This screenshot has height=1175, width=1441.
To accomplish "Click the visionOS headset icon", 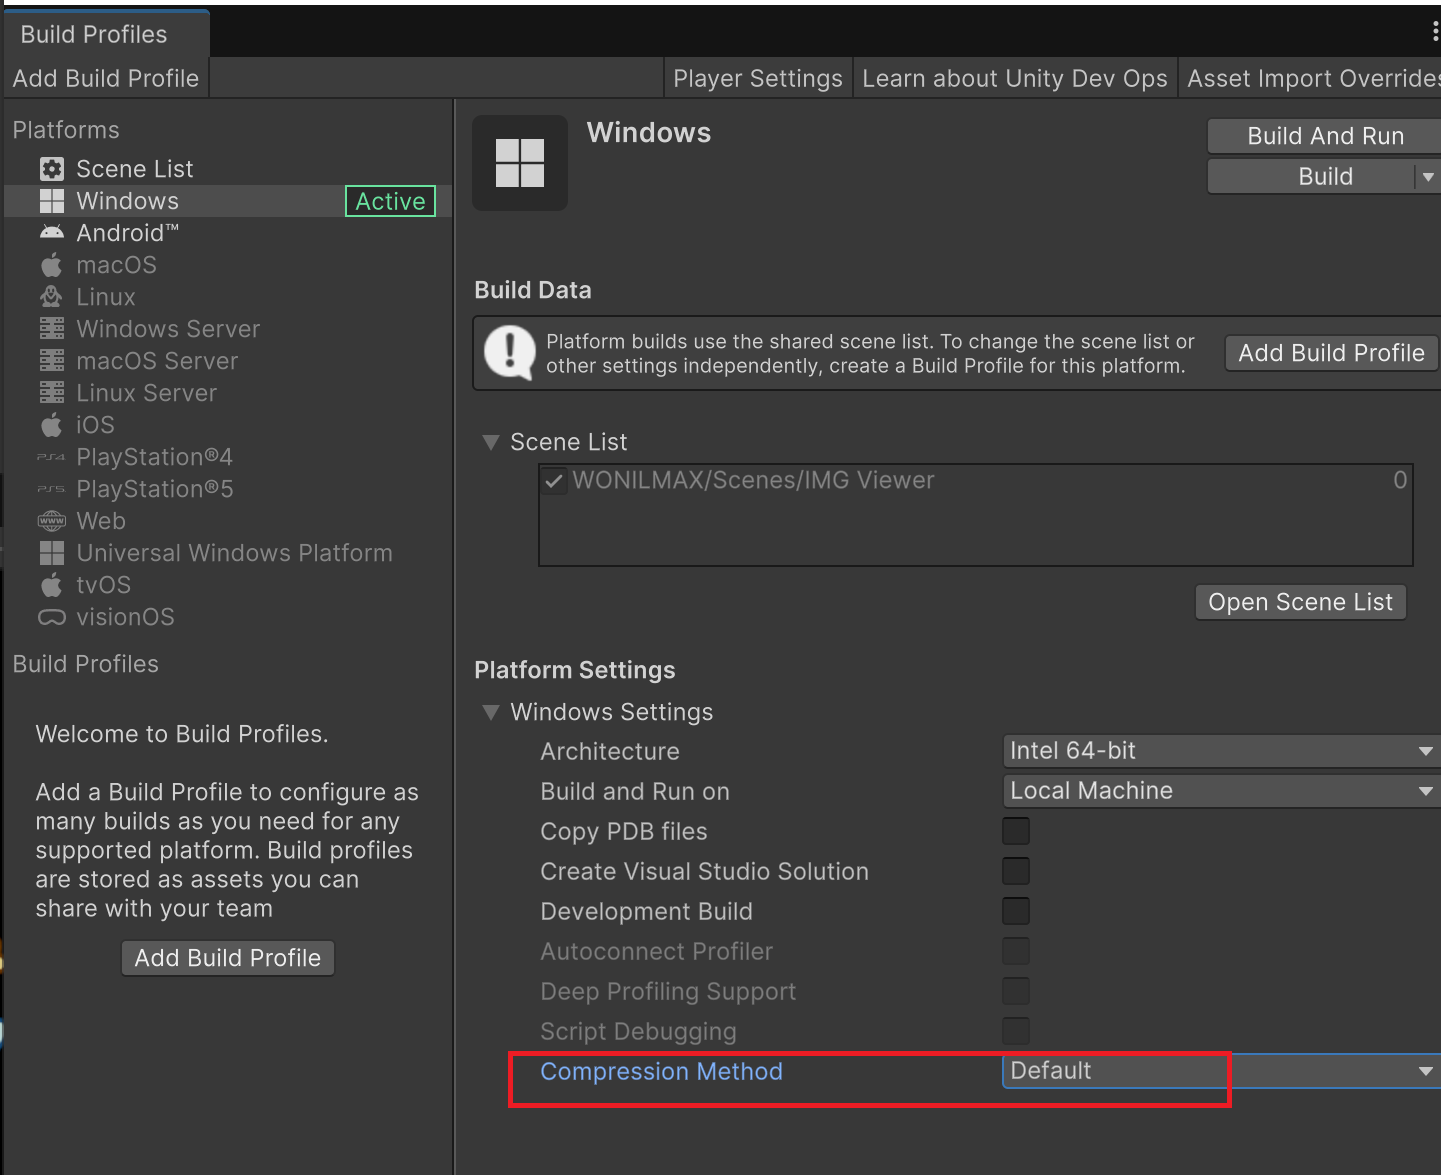I will (x=52, y=617).
